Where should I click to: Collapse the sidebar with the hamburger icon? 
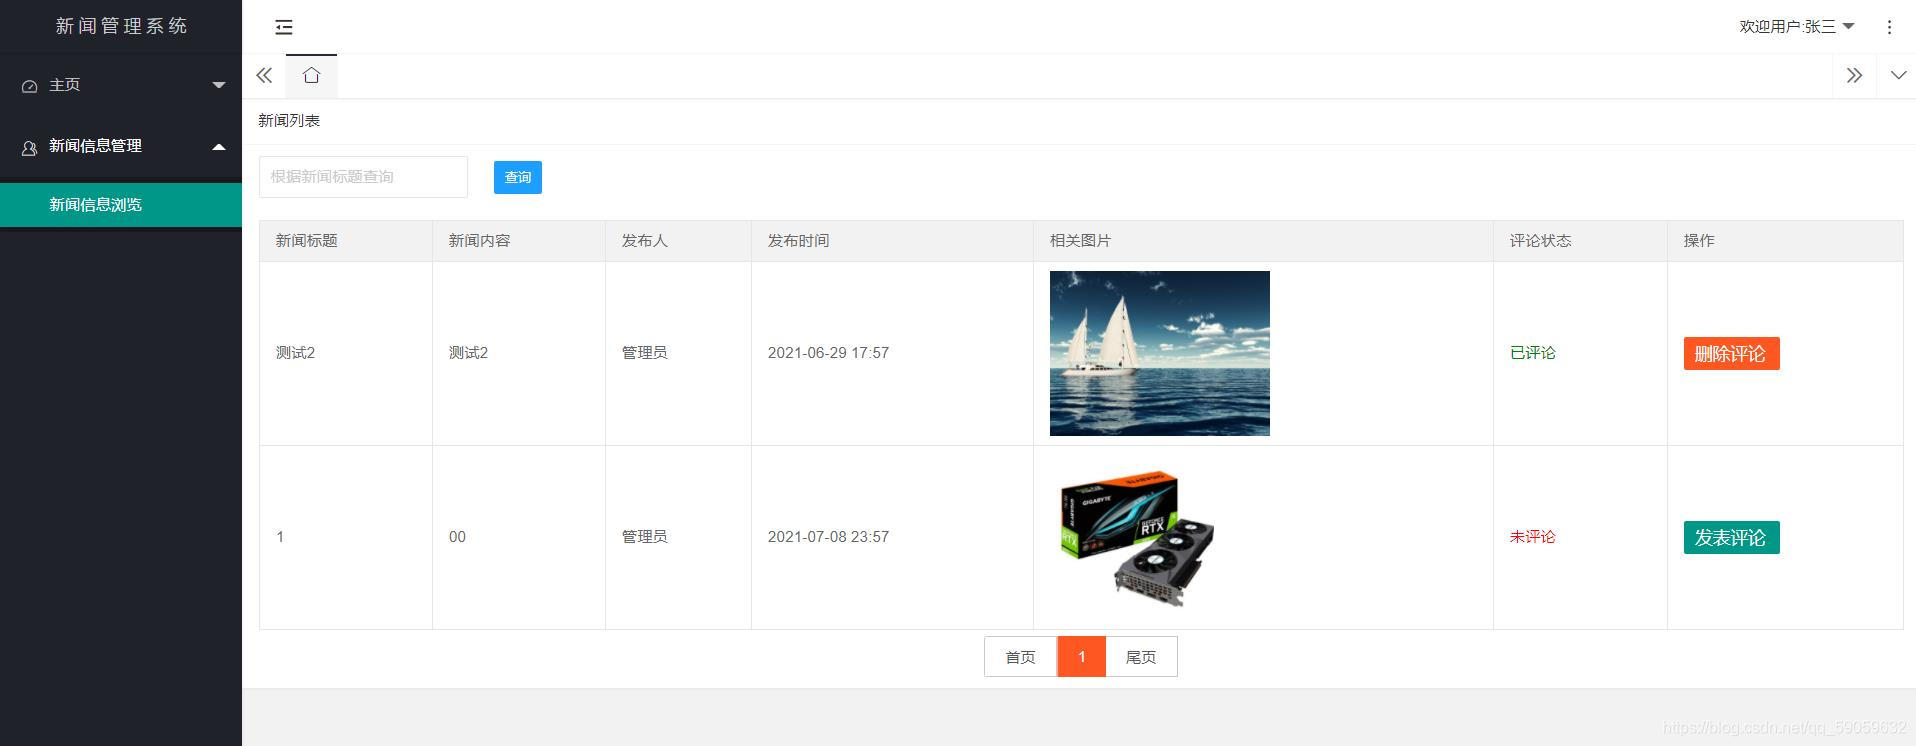click(284, 27)
